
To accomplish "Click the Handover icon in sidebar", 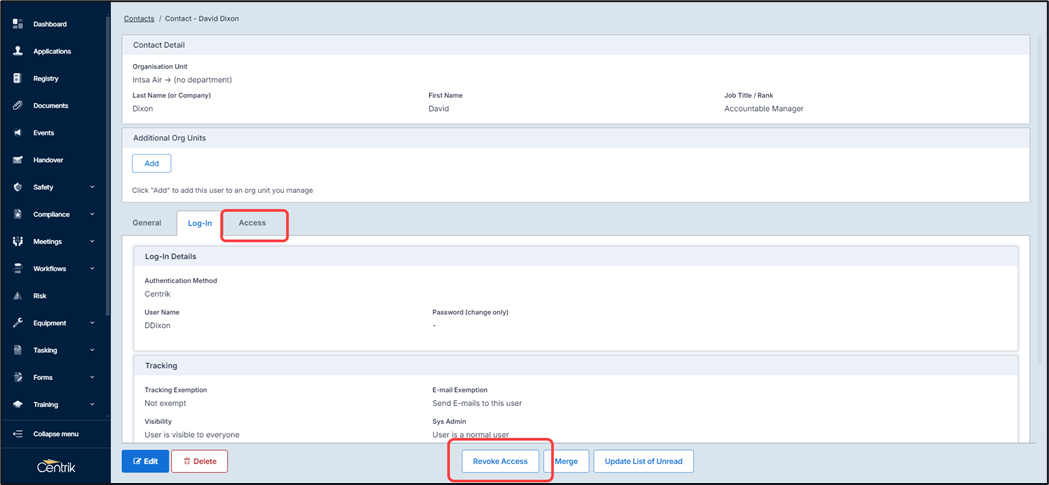I will point(18,160).
